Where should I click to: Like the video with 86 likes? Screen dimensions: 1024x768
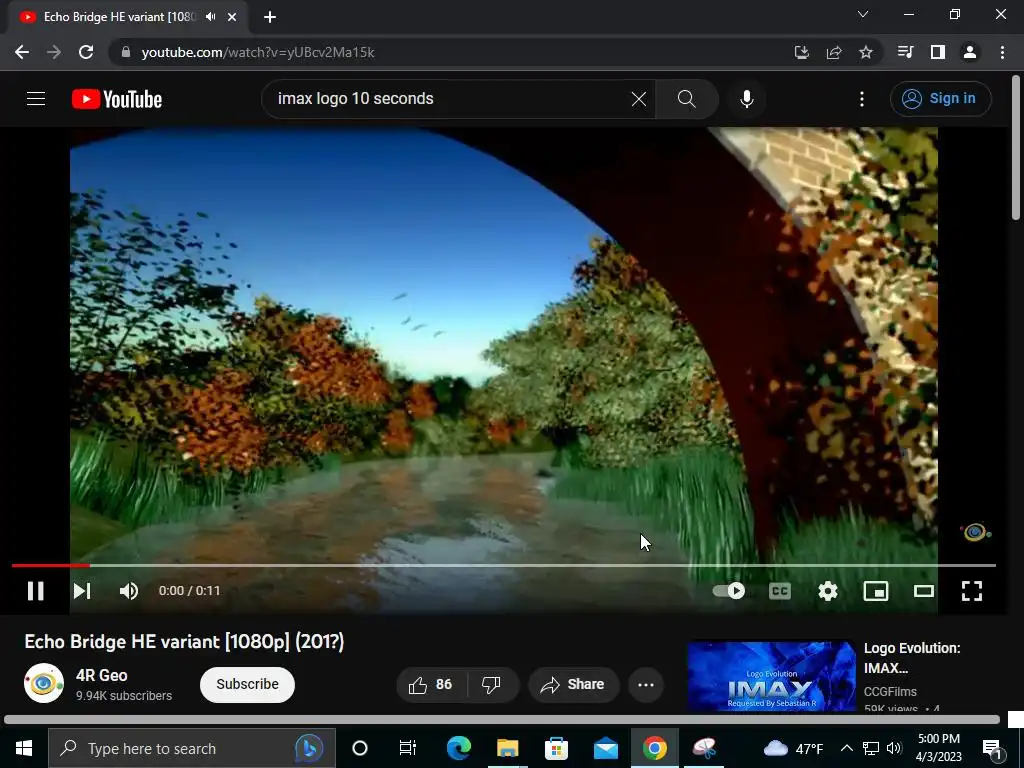(x=430, y=684)
